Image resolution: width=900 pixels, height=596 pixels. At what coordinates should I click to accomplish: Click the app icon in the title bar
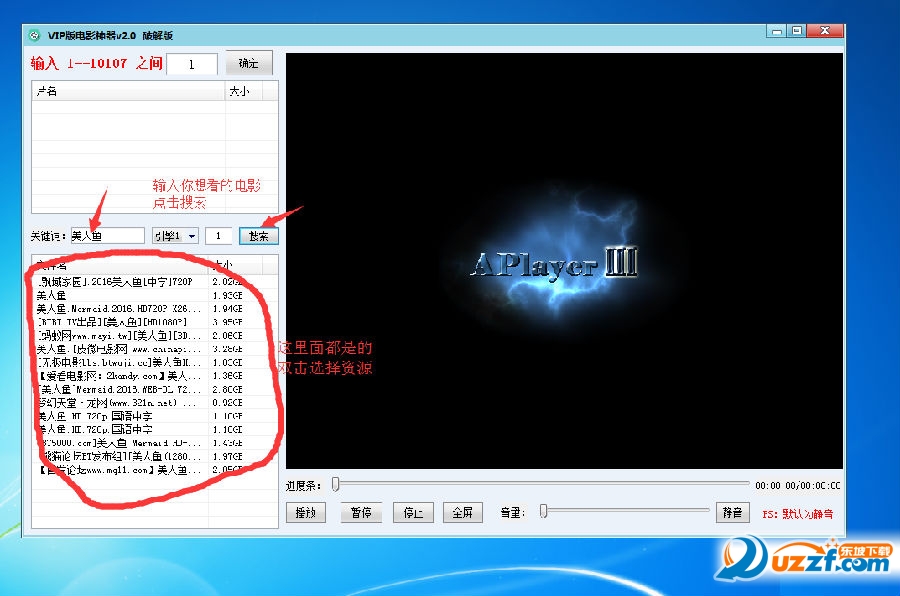(34, 35)
